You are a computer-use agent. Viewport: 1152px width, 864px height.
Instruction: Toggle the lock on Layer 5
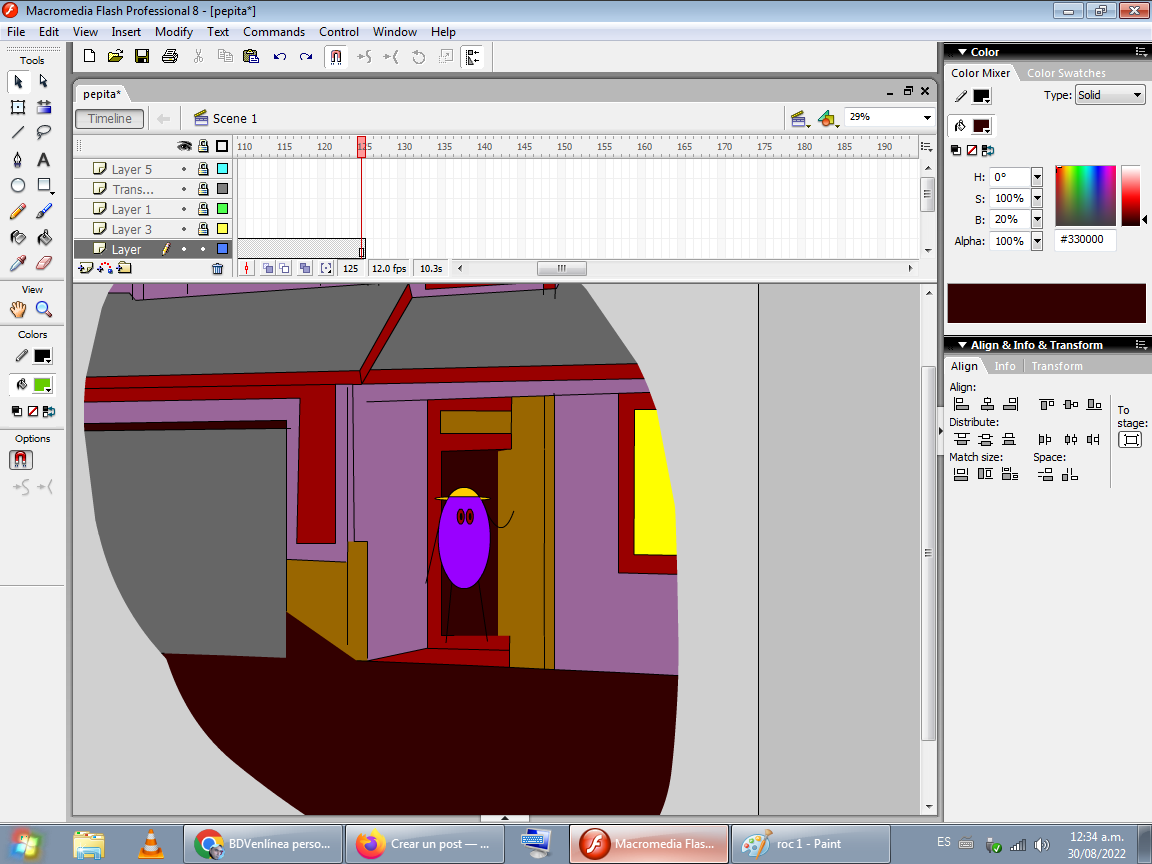[203, 169]
